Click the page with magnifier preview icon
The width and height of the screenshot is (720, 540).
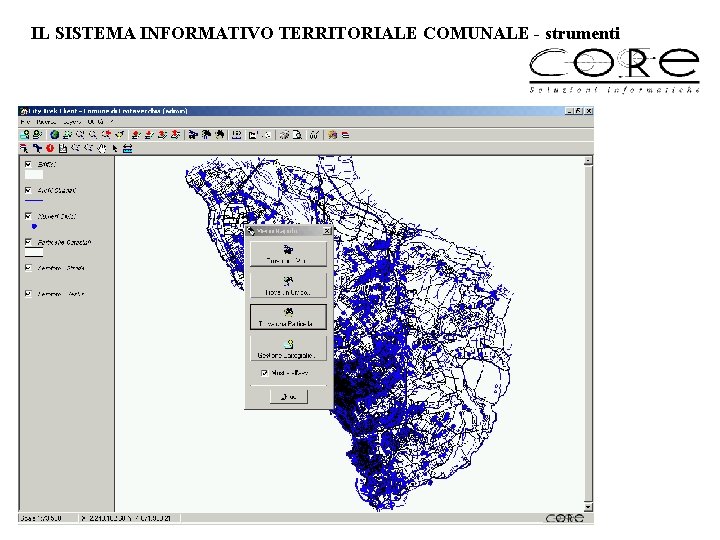[x=298, y=135]
